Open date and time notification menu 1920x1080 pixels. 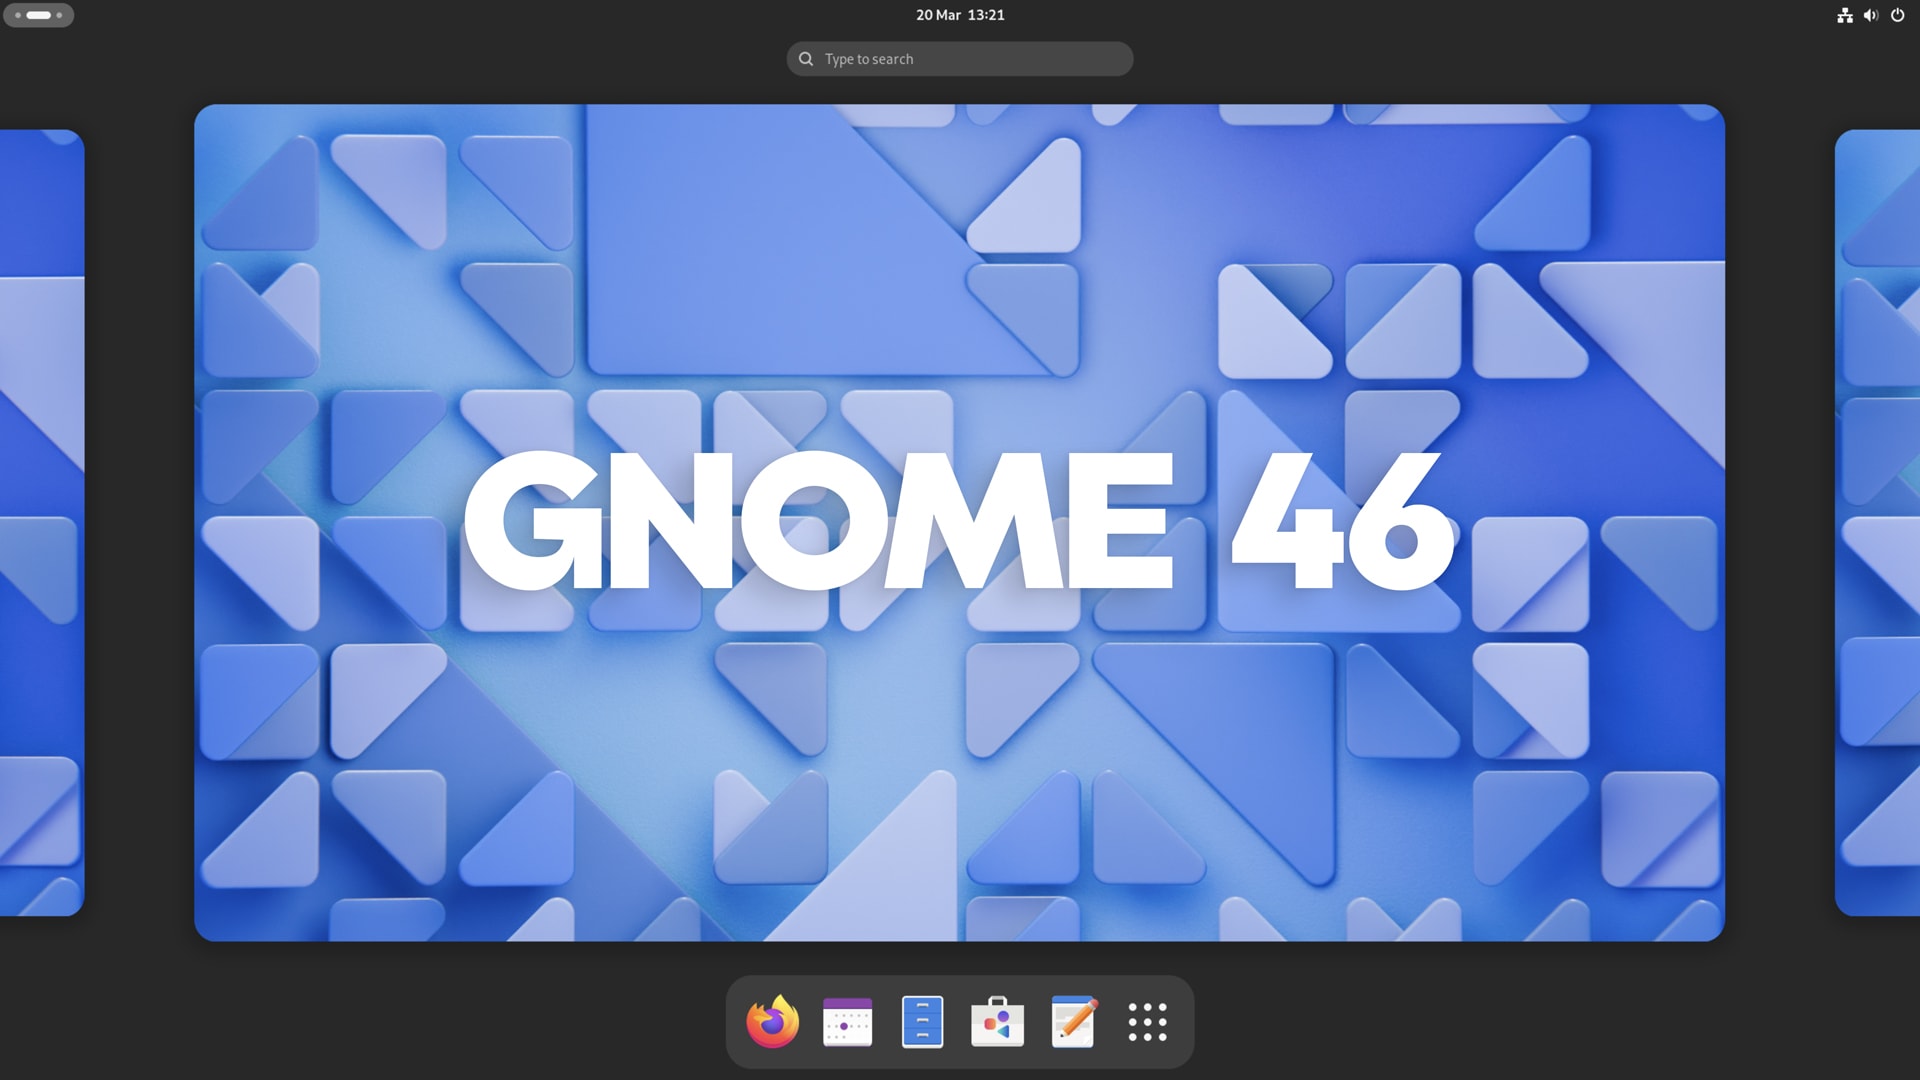(x=960, y=15)
